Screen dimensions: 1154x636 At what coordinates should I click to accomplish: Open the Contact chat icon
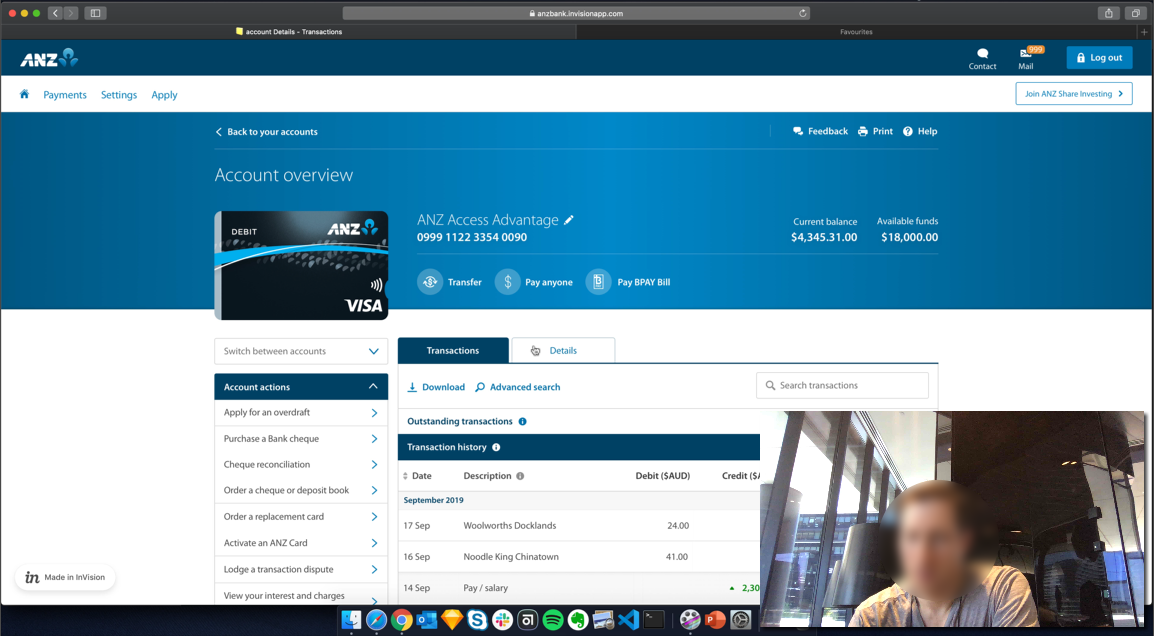[982, 53]
